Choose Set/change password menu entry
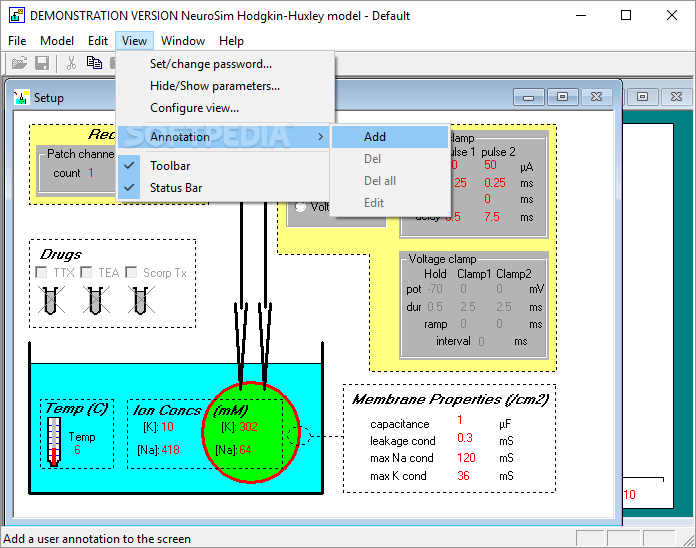 pos(224,64)
